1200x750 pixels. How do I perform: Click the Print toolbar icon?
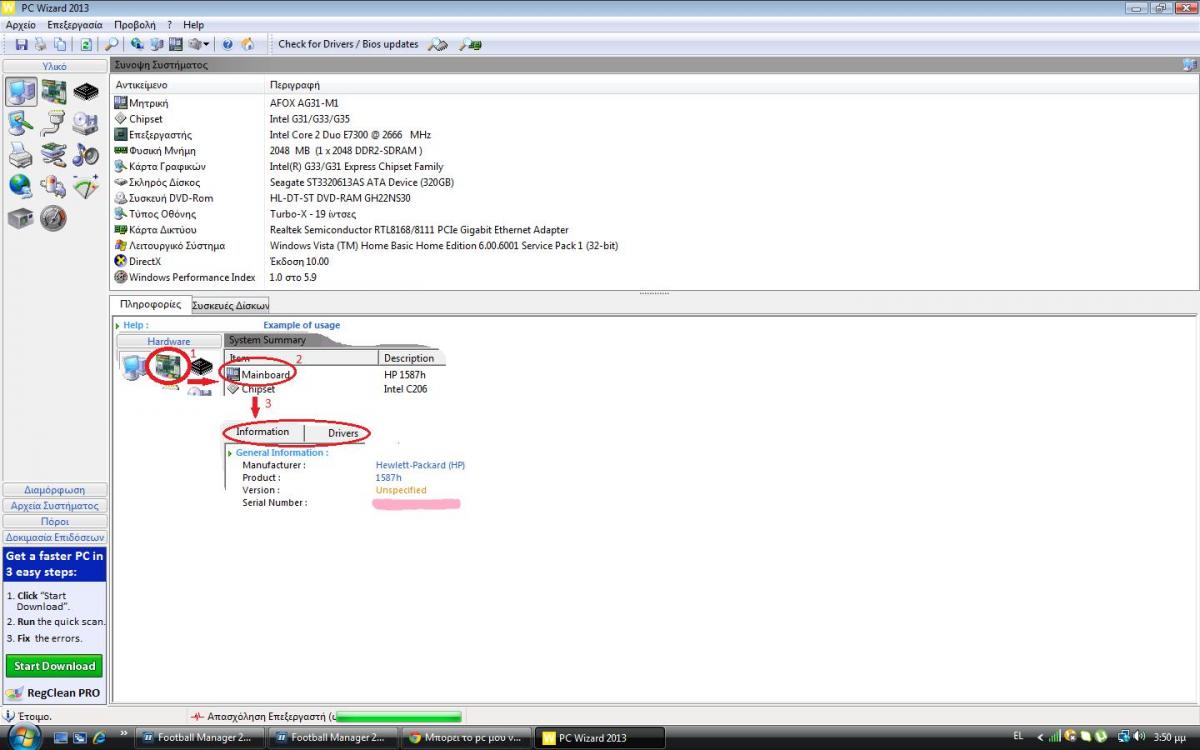click(x=41, y=44)
